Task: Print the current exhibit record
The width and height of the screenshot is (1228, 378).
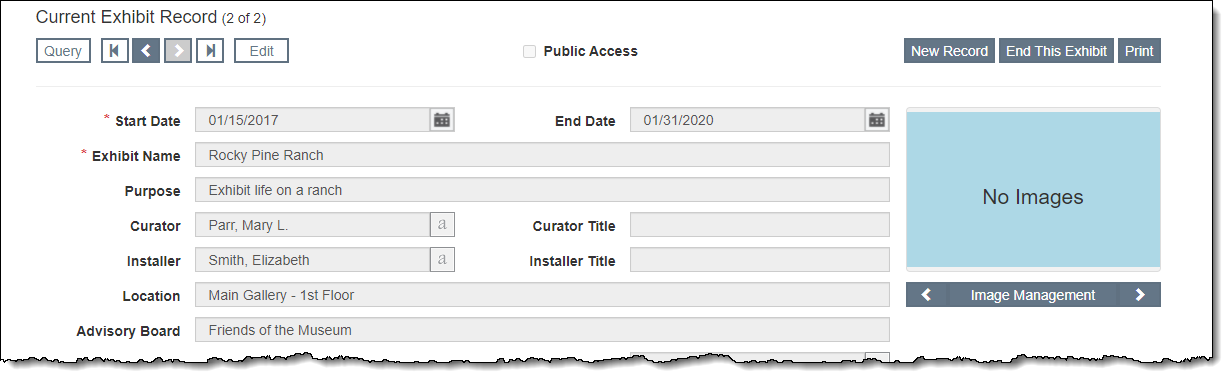Action: pos(1139,51)
